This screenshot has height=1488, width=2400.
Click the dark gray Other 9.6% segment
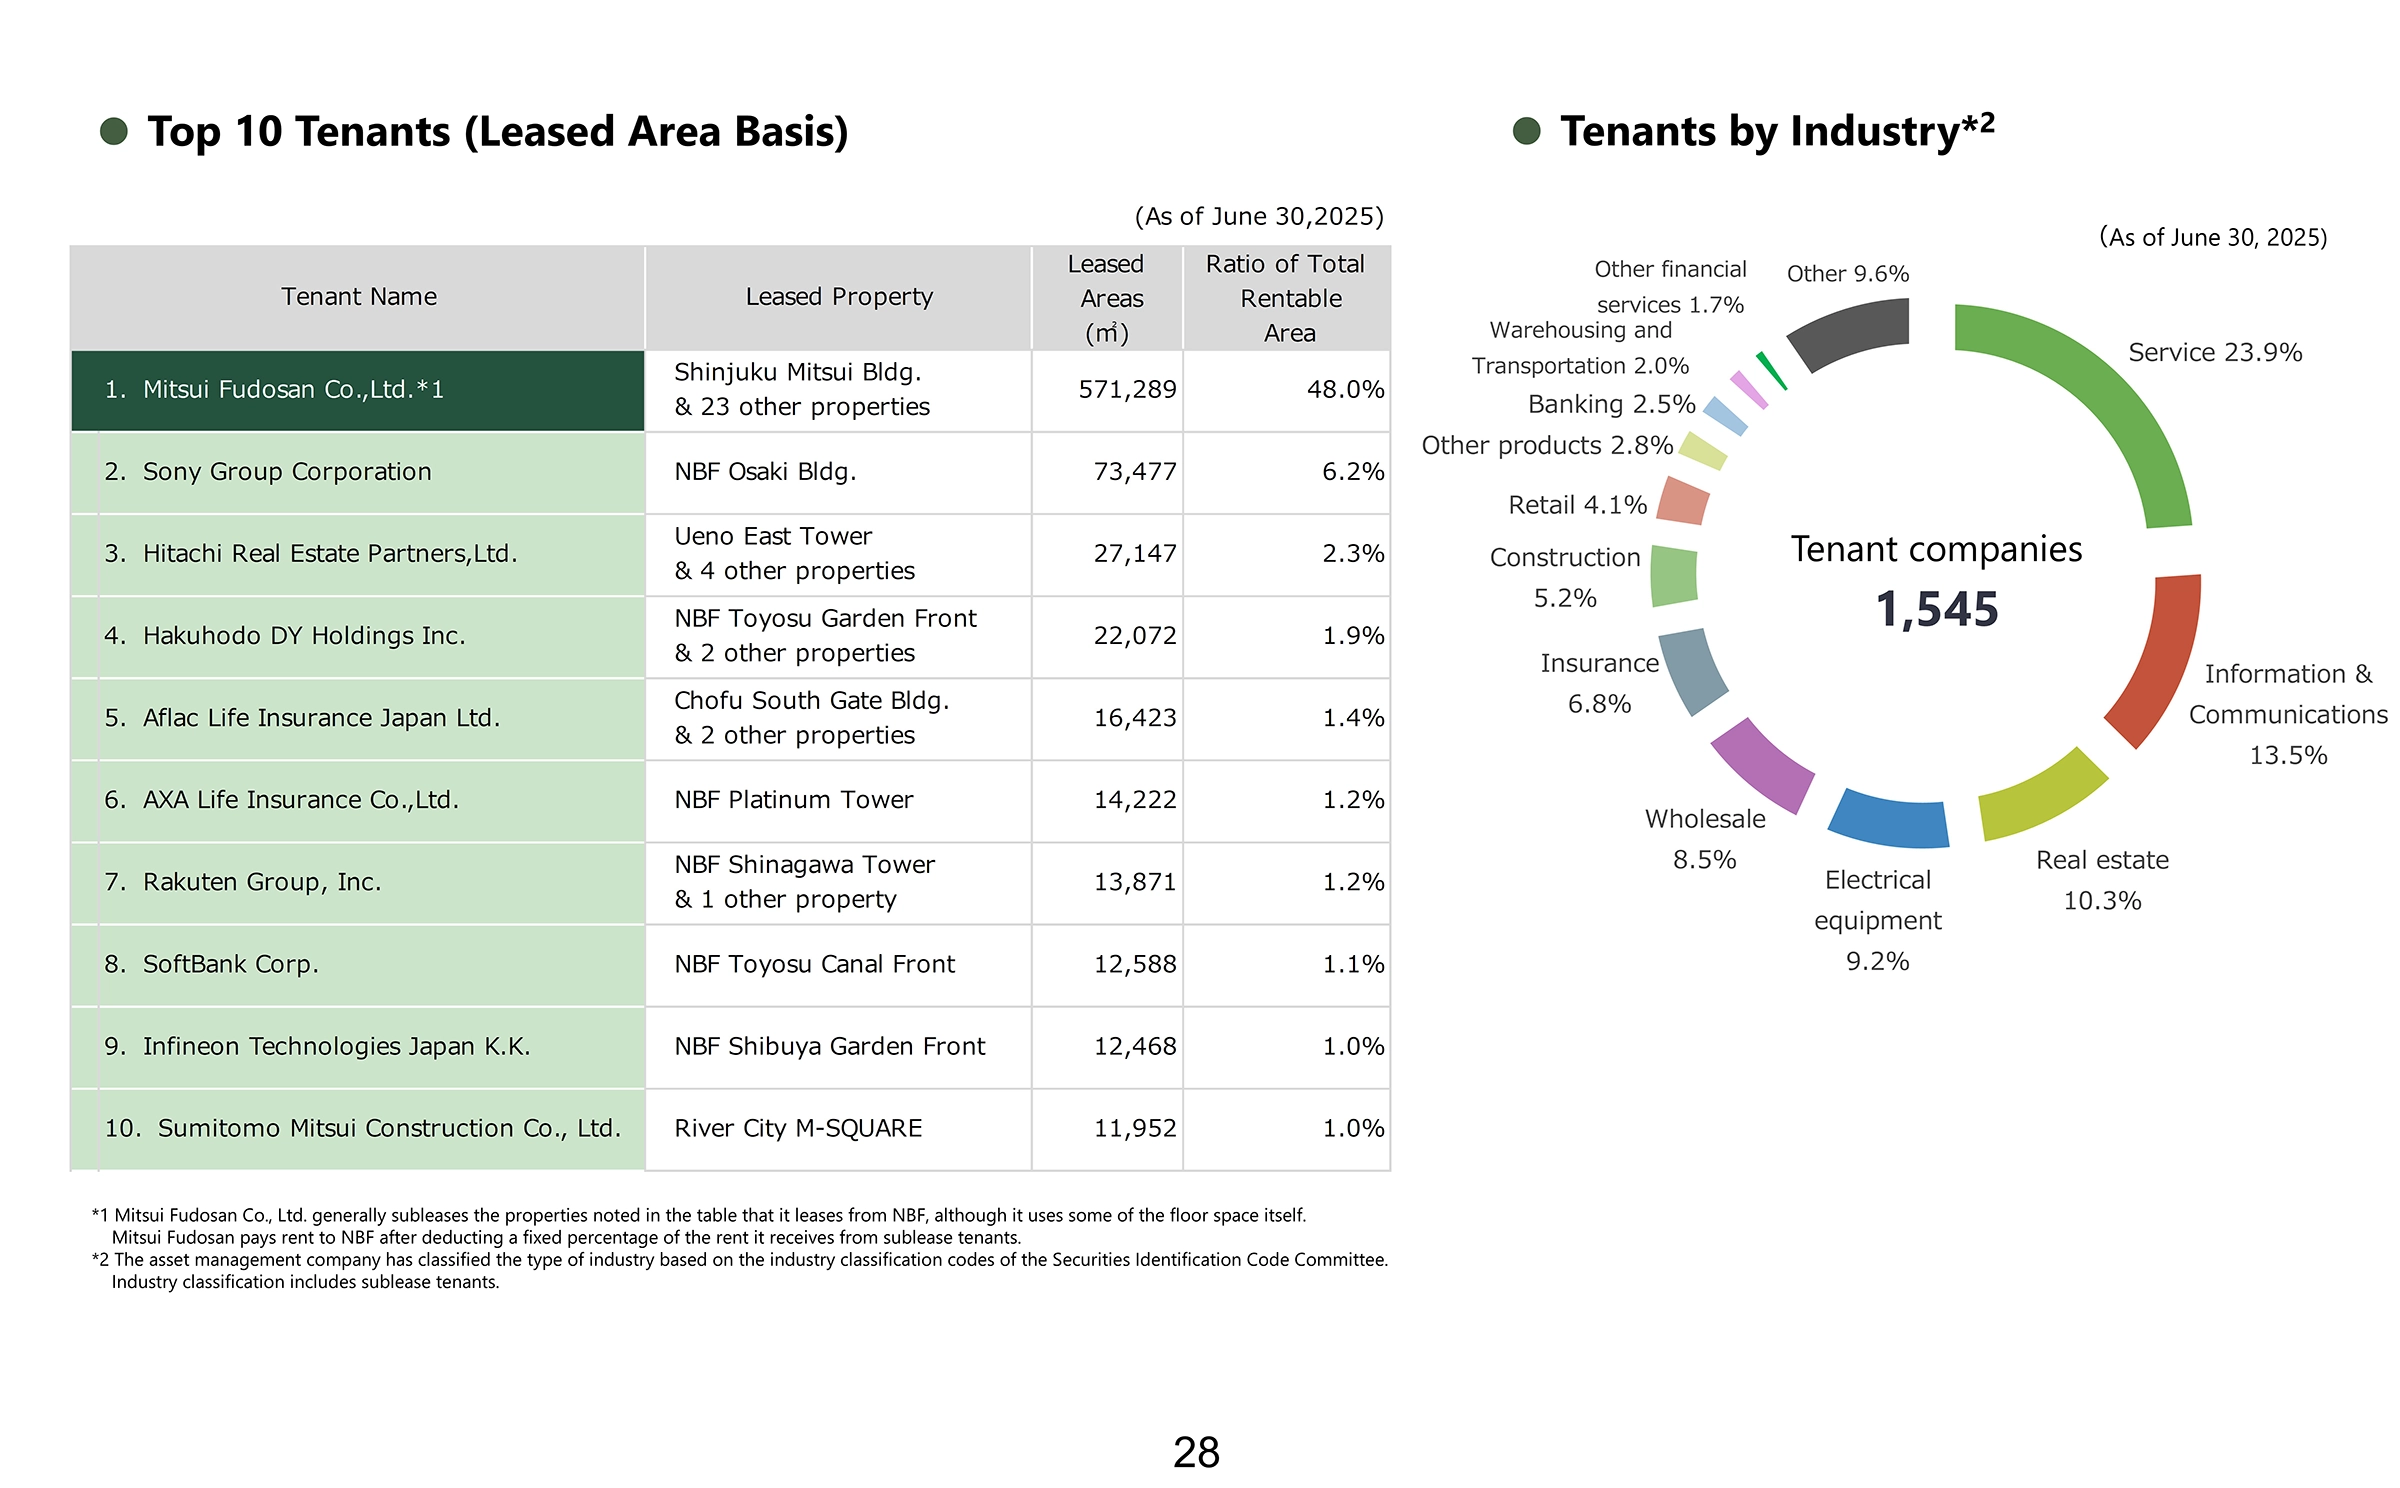[x=1852, y=333]
